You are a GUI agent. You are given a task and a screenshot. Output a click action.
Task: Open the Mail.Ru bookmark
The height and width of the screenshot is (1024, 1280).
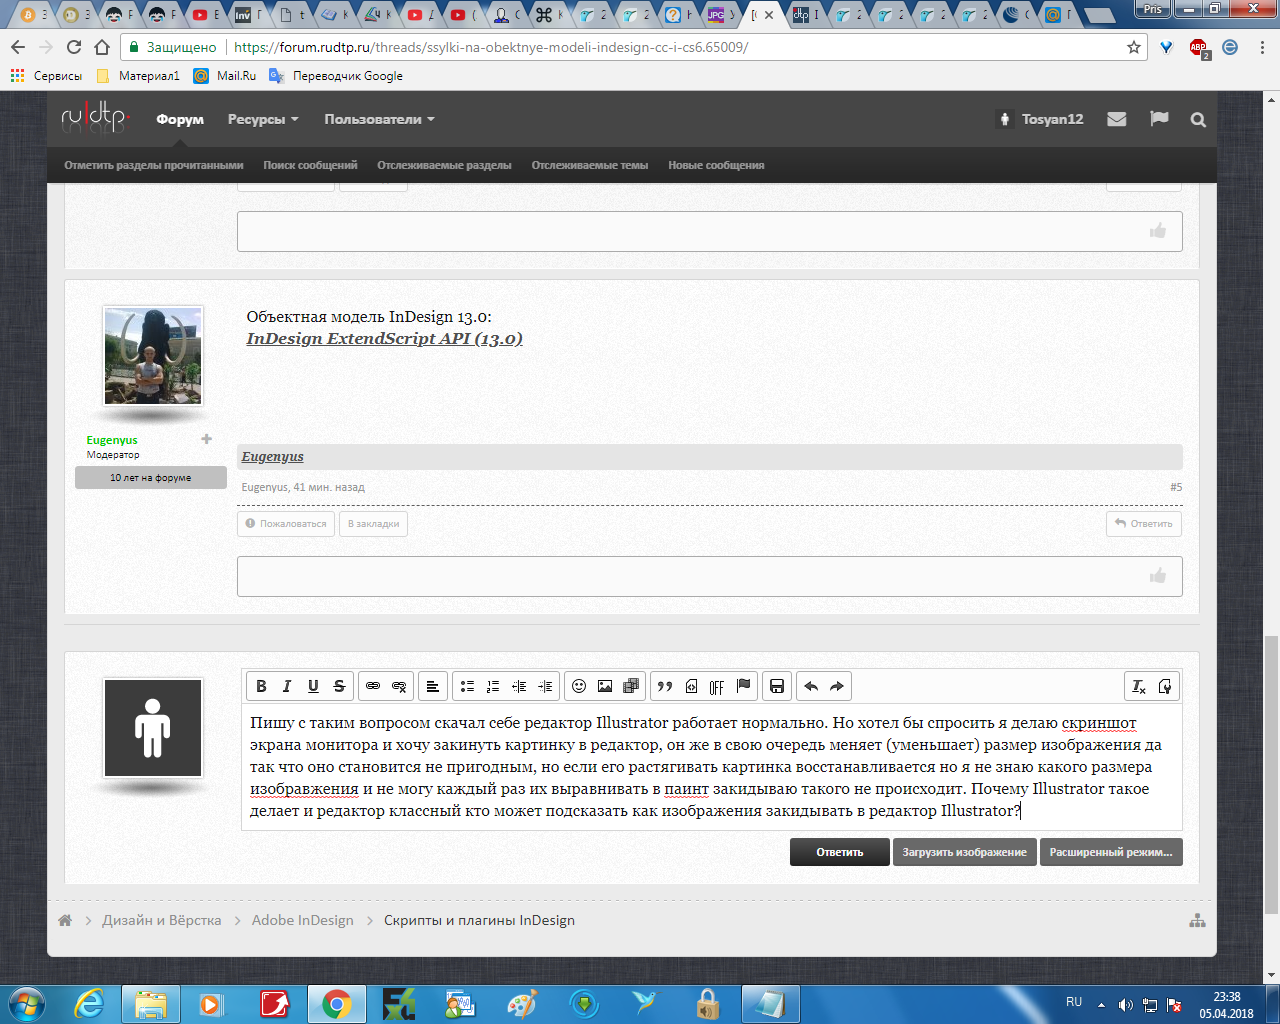pos(226,76)
